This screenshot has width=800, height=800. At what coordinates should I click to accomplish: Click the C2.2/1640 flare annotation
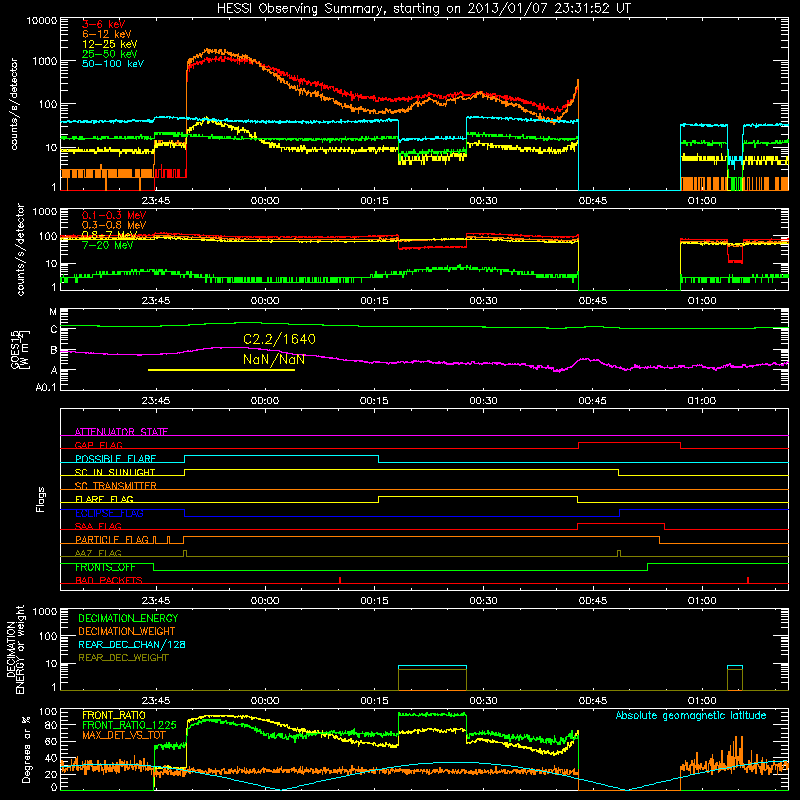pos(279,339)
